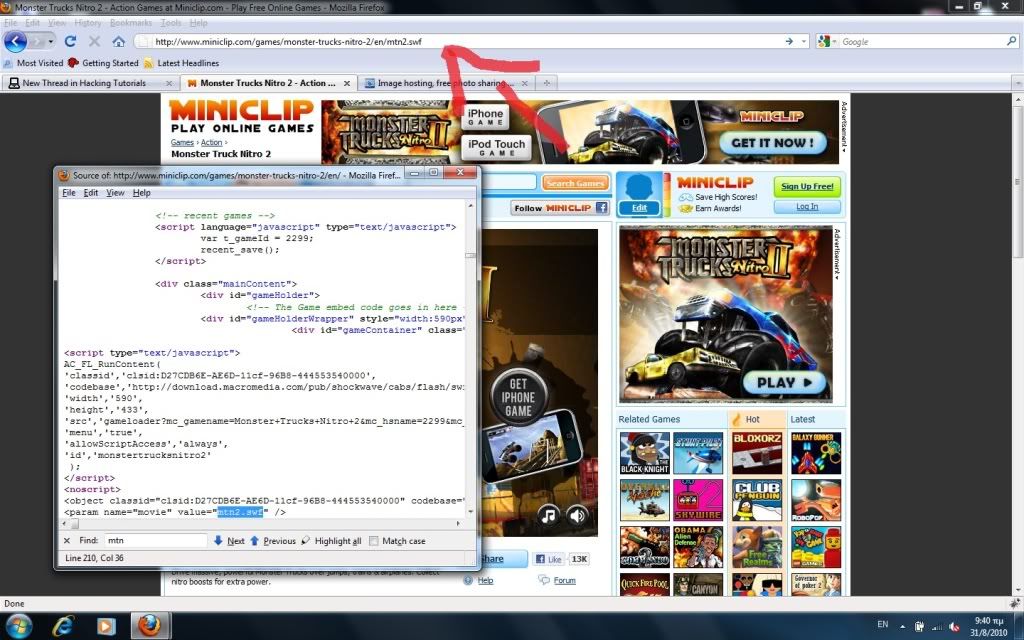Click the source window horizontal scrollbar

tap(263, 524)
